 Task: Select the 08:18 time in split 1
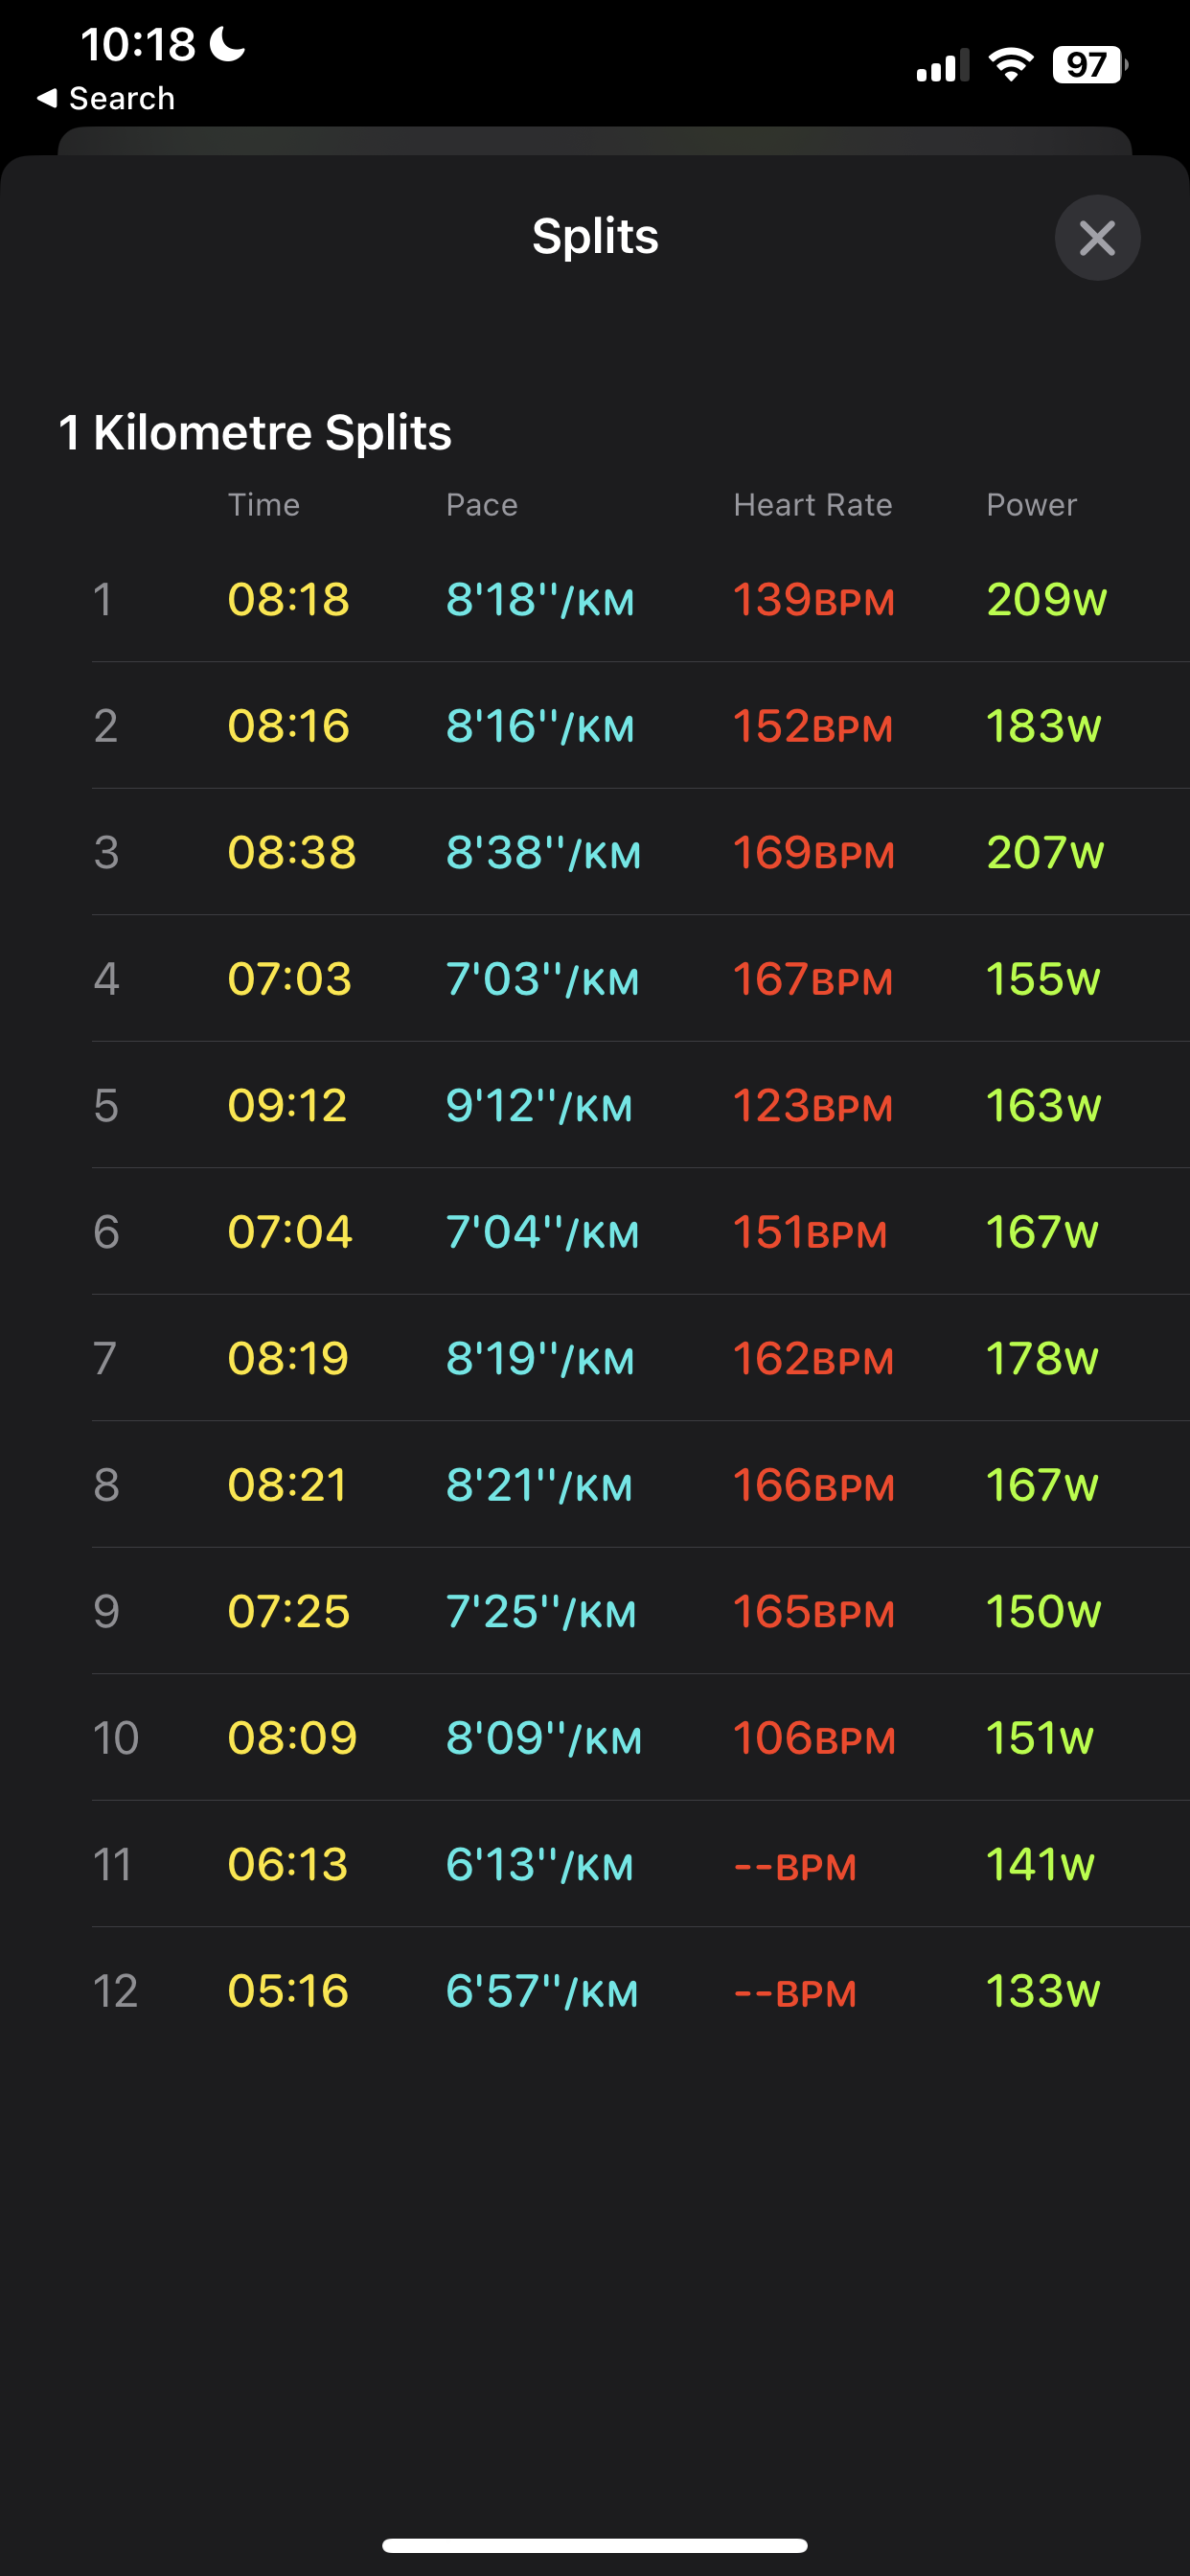tap(288, 600)
